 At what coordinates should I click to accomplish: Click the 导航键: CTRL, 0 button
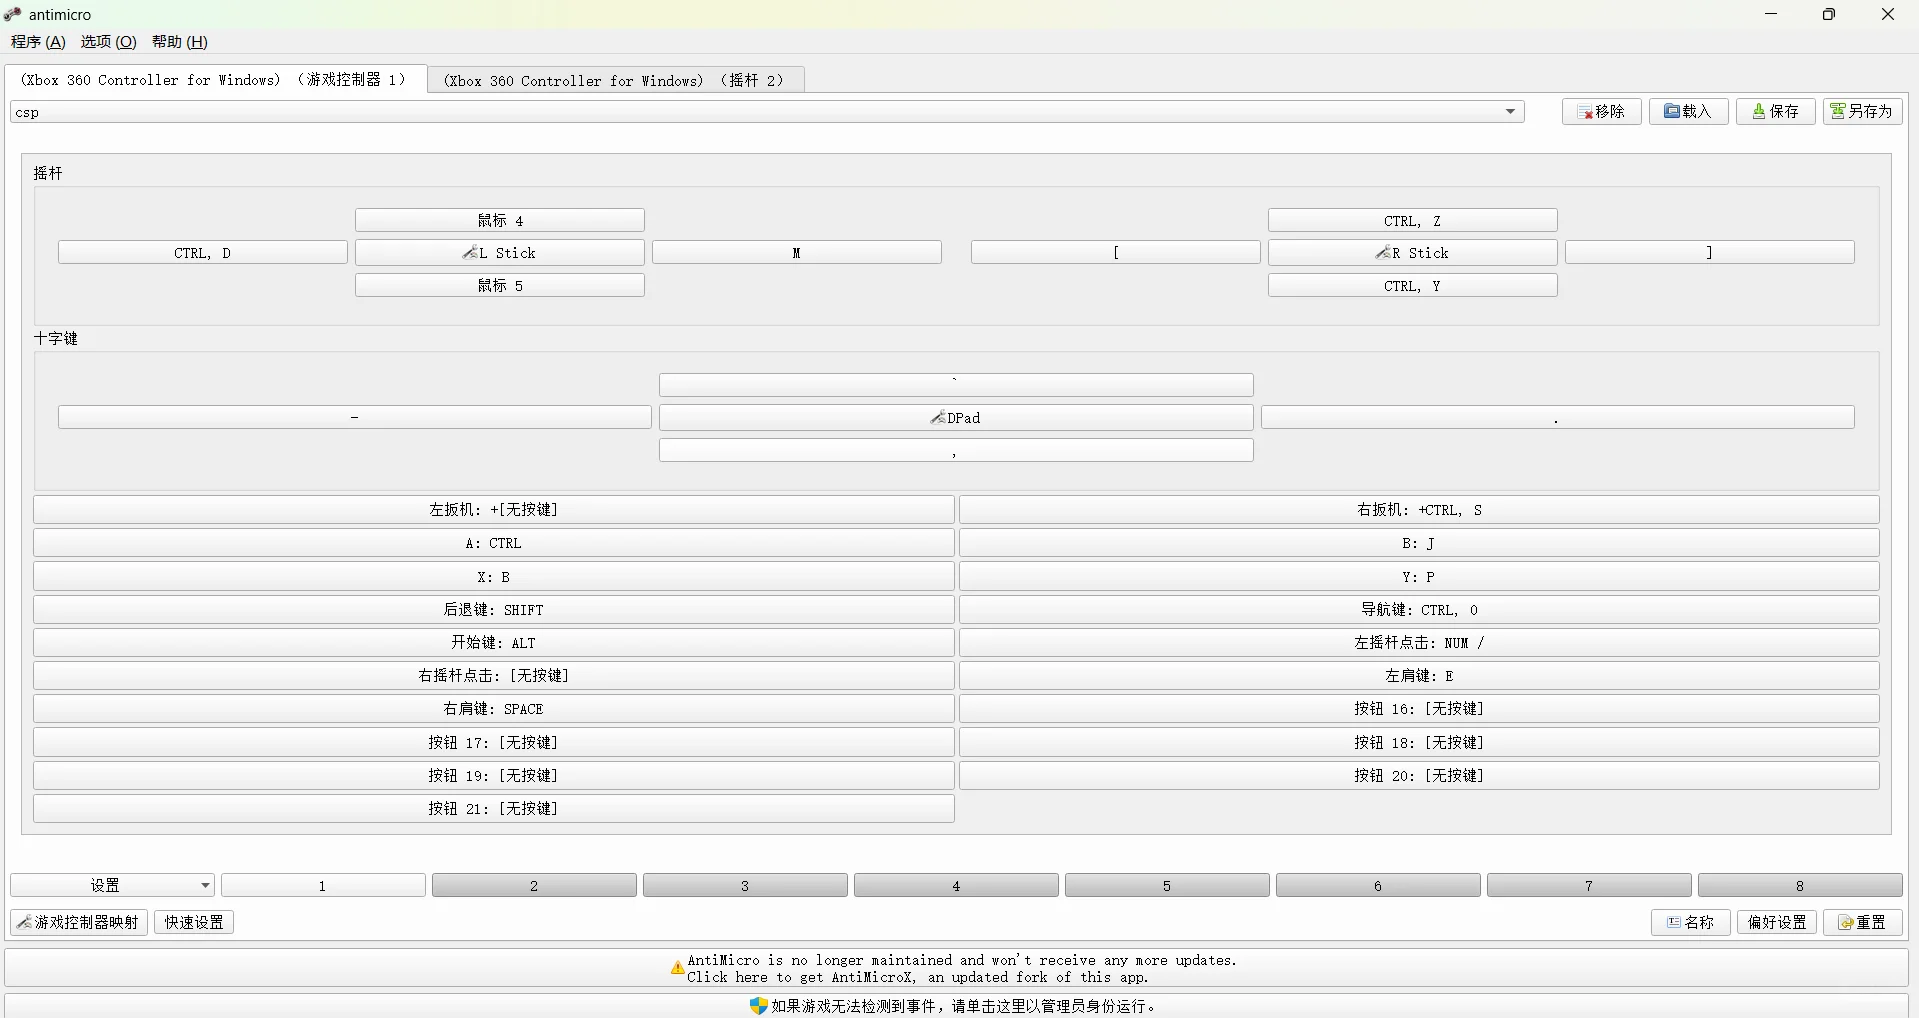1420,610
